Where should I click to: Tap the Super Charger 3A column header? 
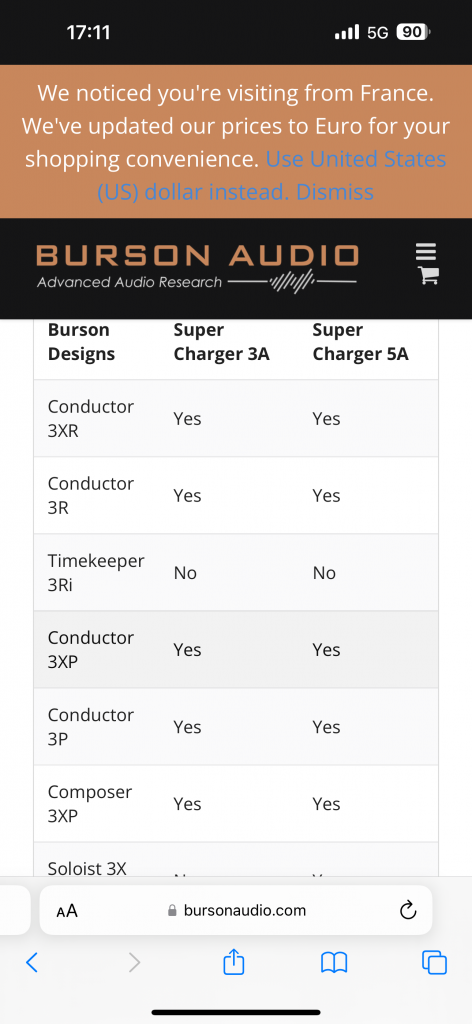coord(221,342)
